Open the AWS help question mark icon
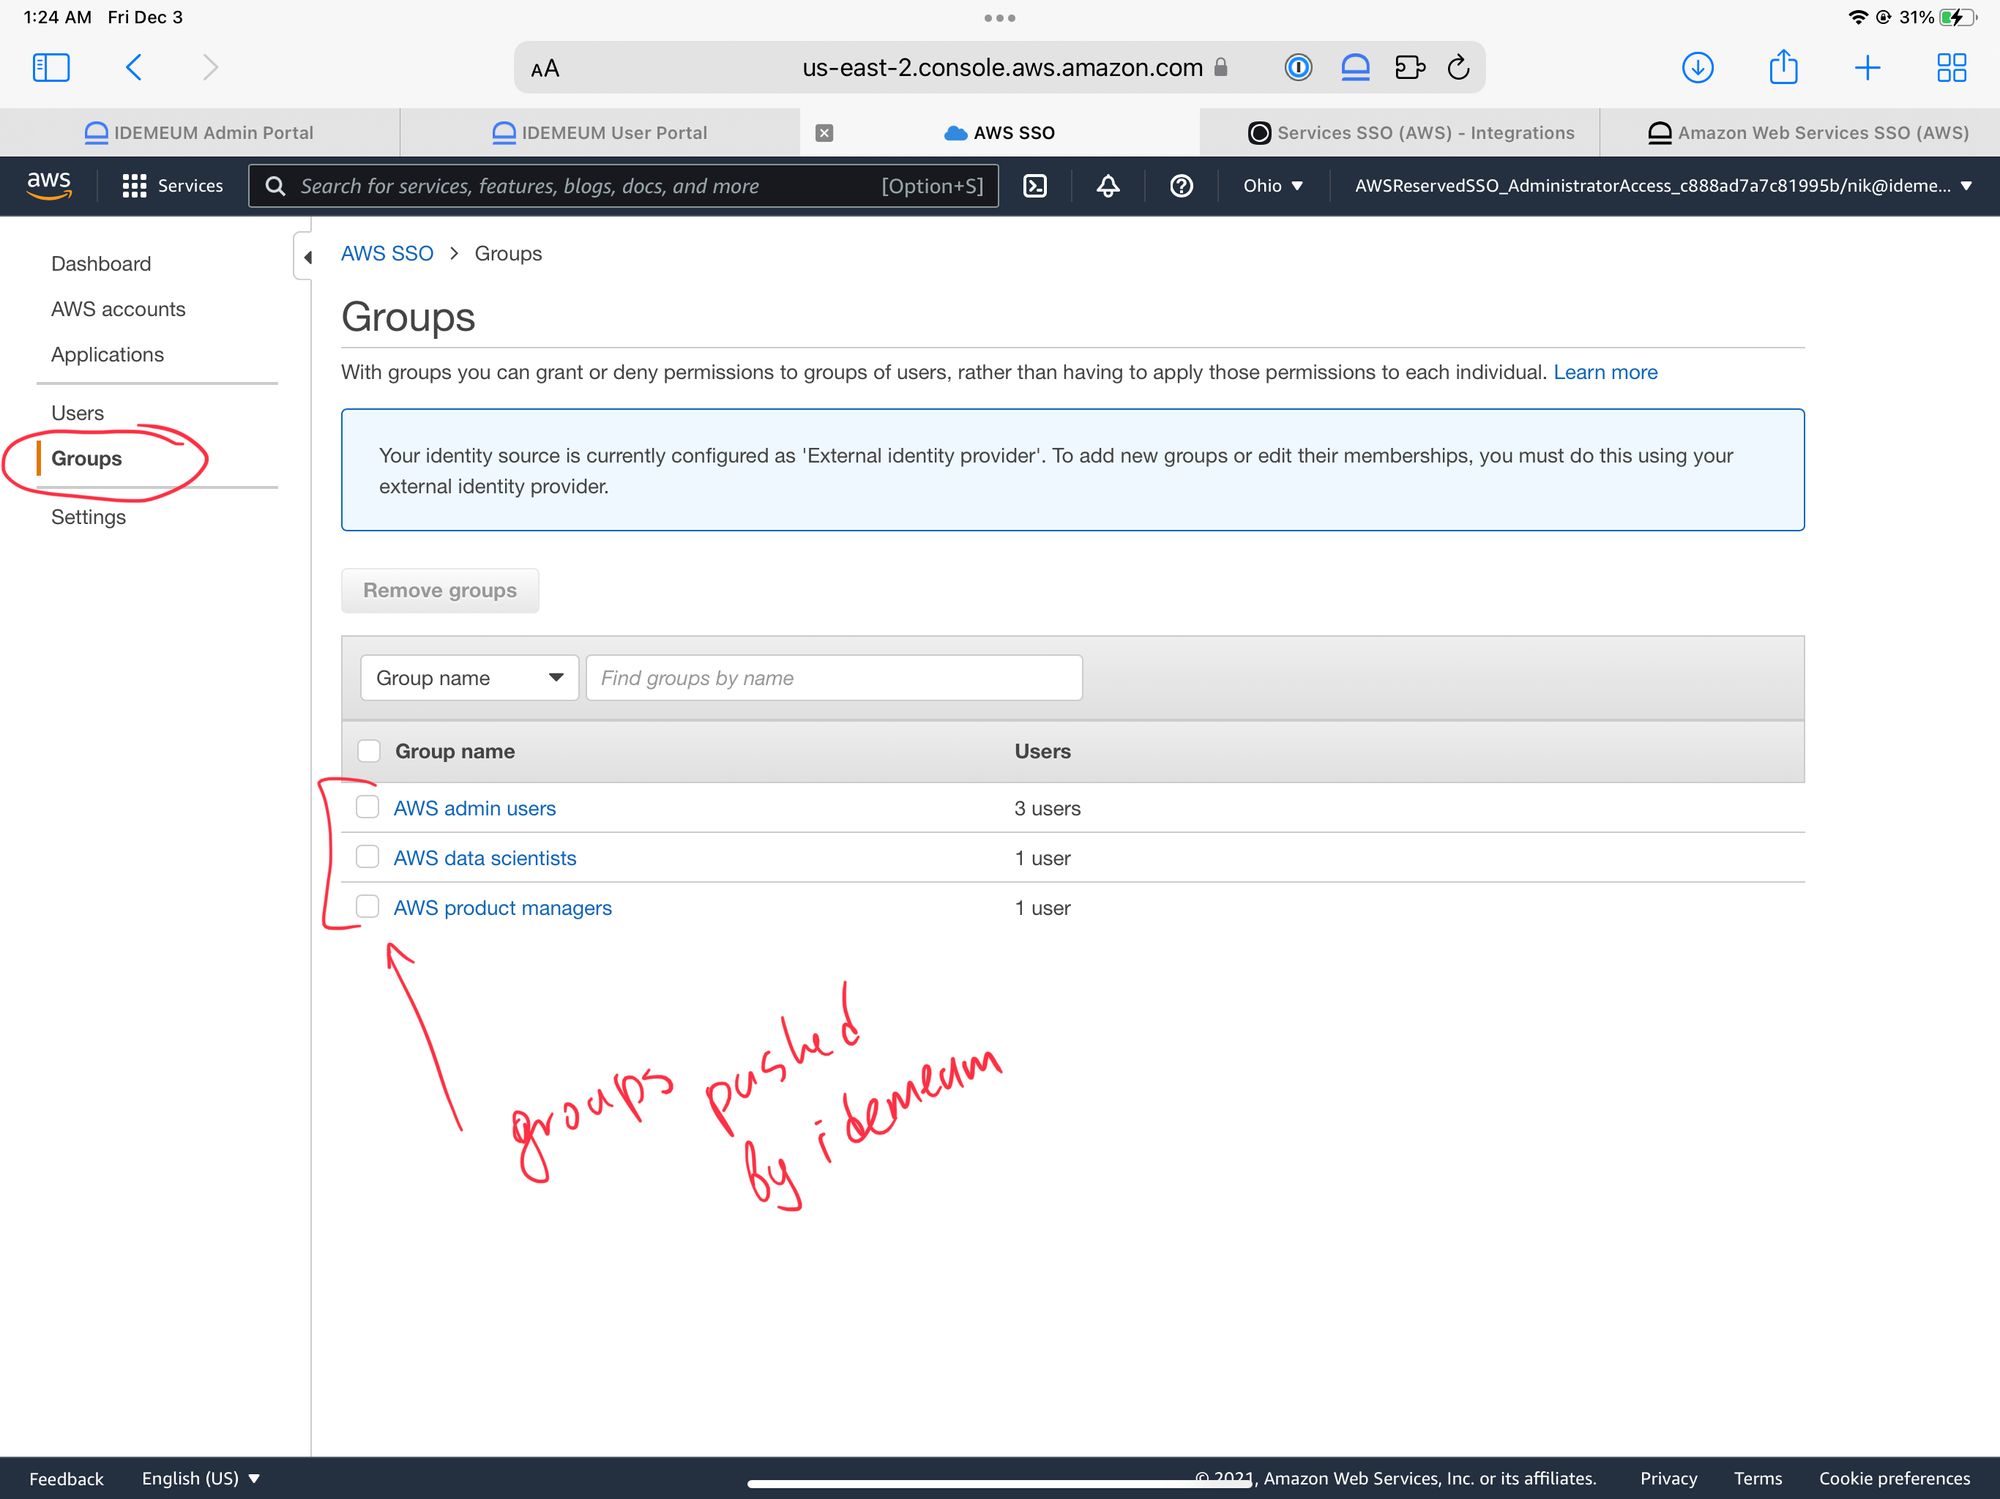 click(x=1181, y=186)
